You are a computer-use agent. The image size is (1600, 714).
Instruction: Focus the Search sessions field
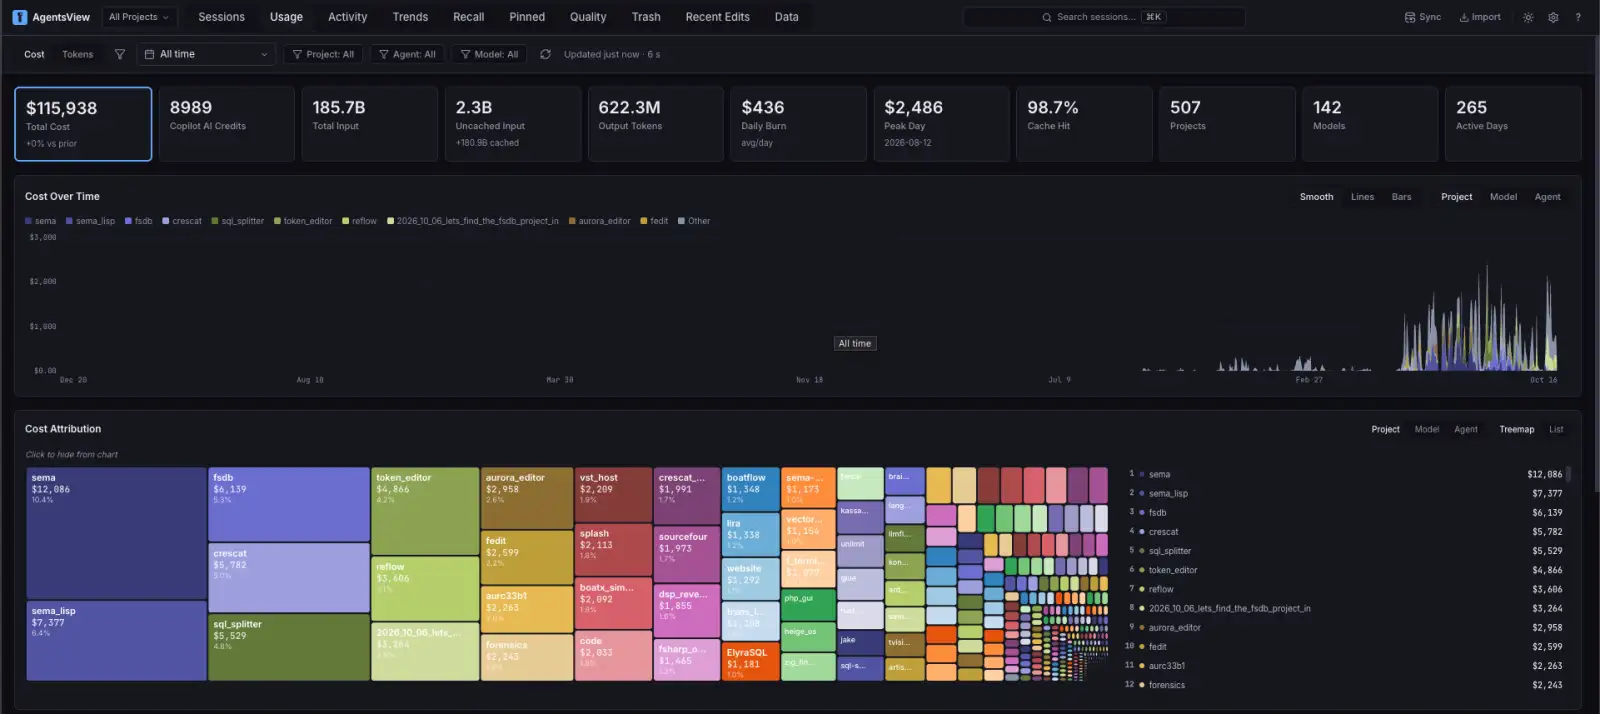(x=1104, y=17)
